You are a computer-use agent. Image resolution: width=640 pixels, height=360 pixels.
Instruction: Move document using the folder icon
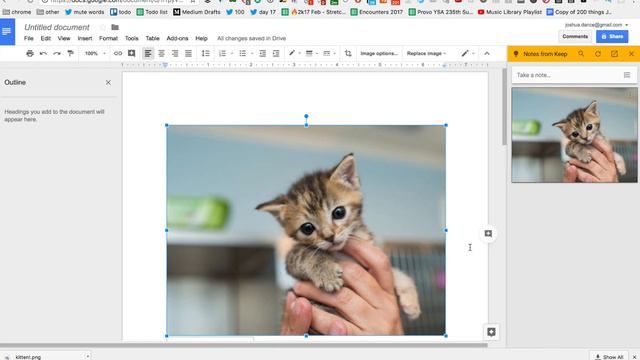pyautogui.click(x=115, y=27)
